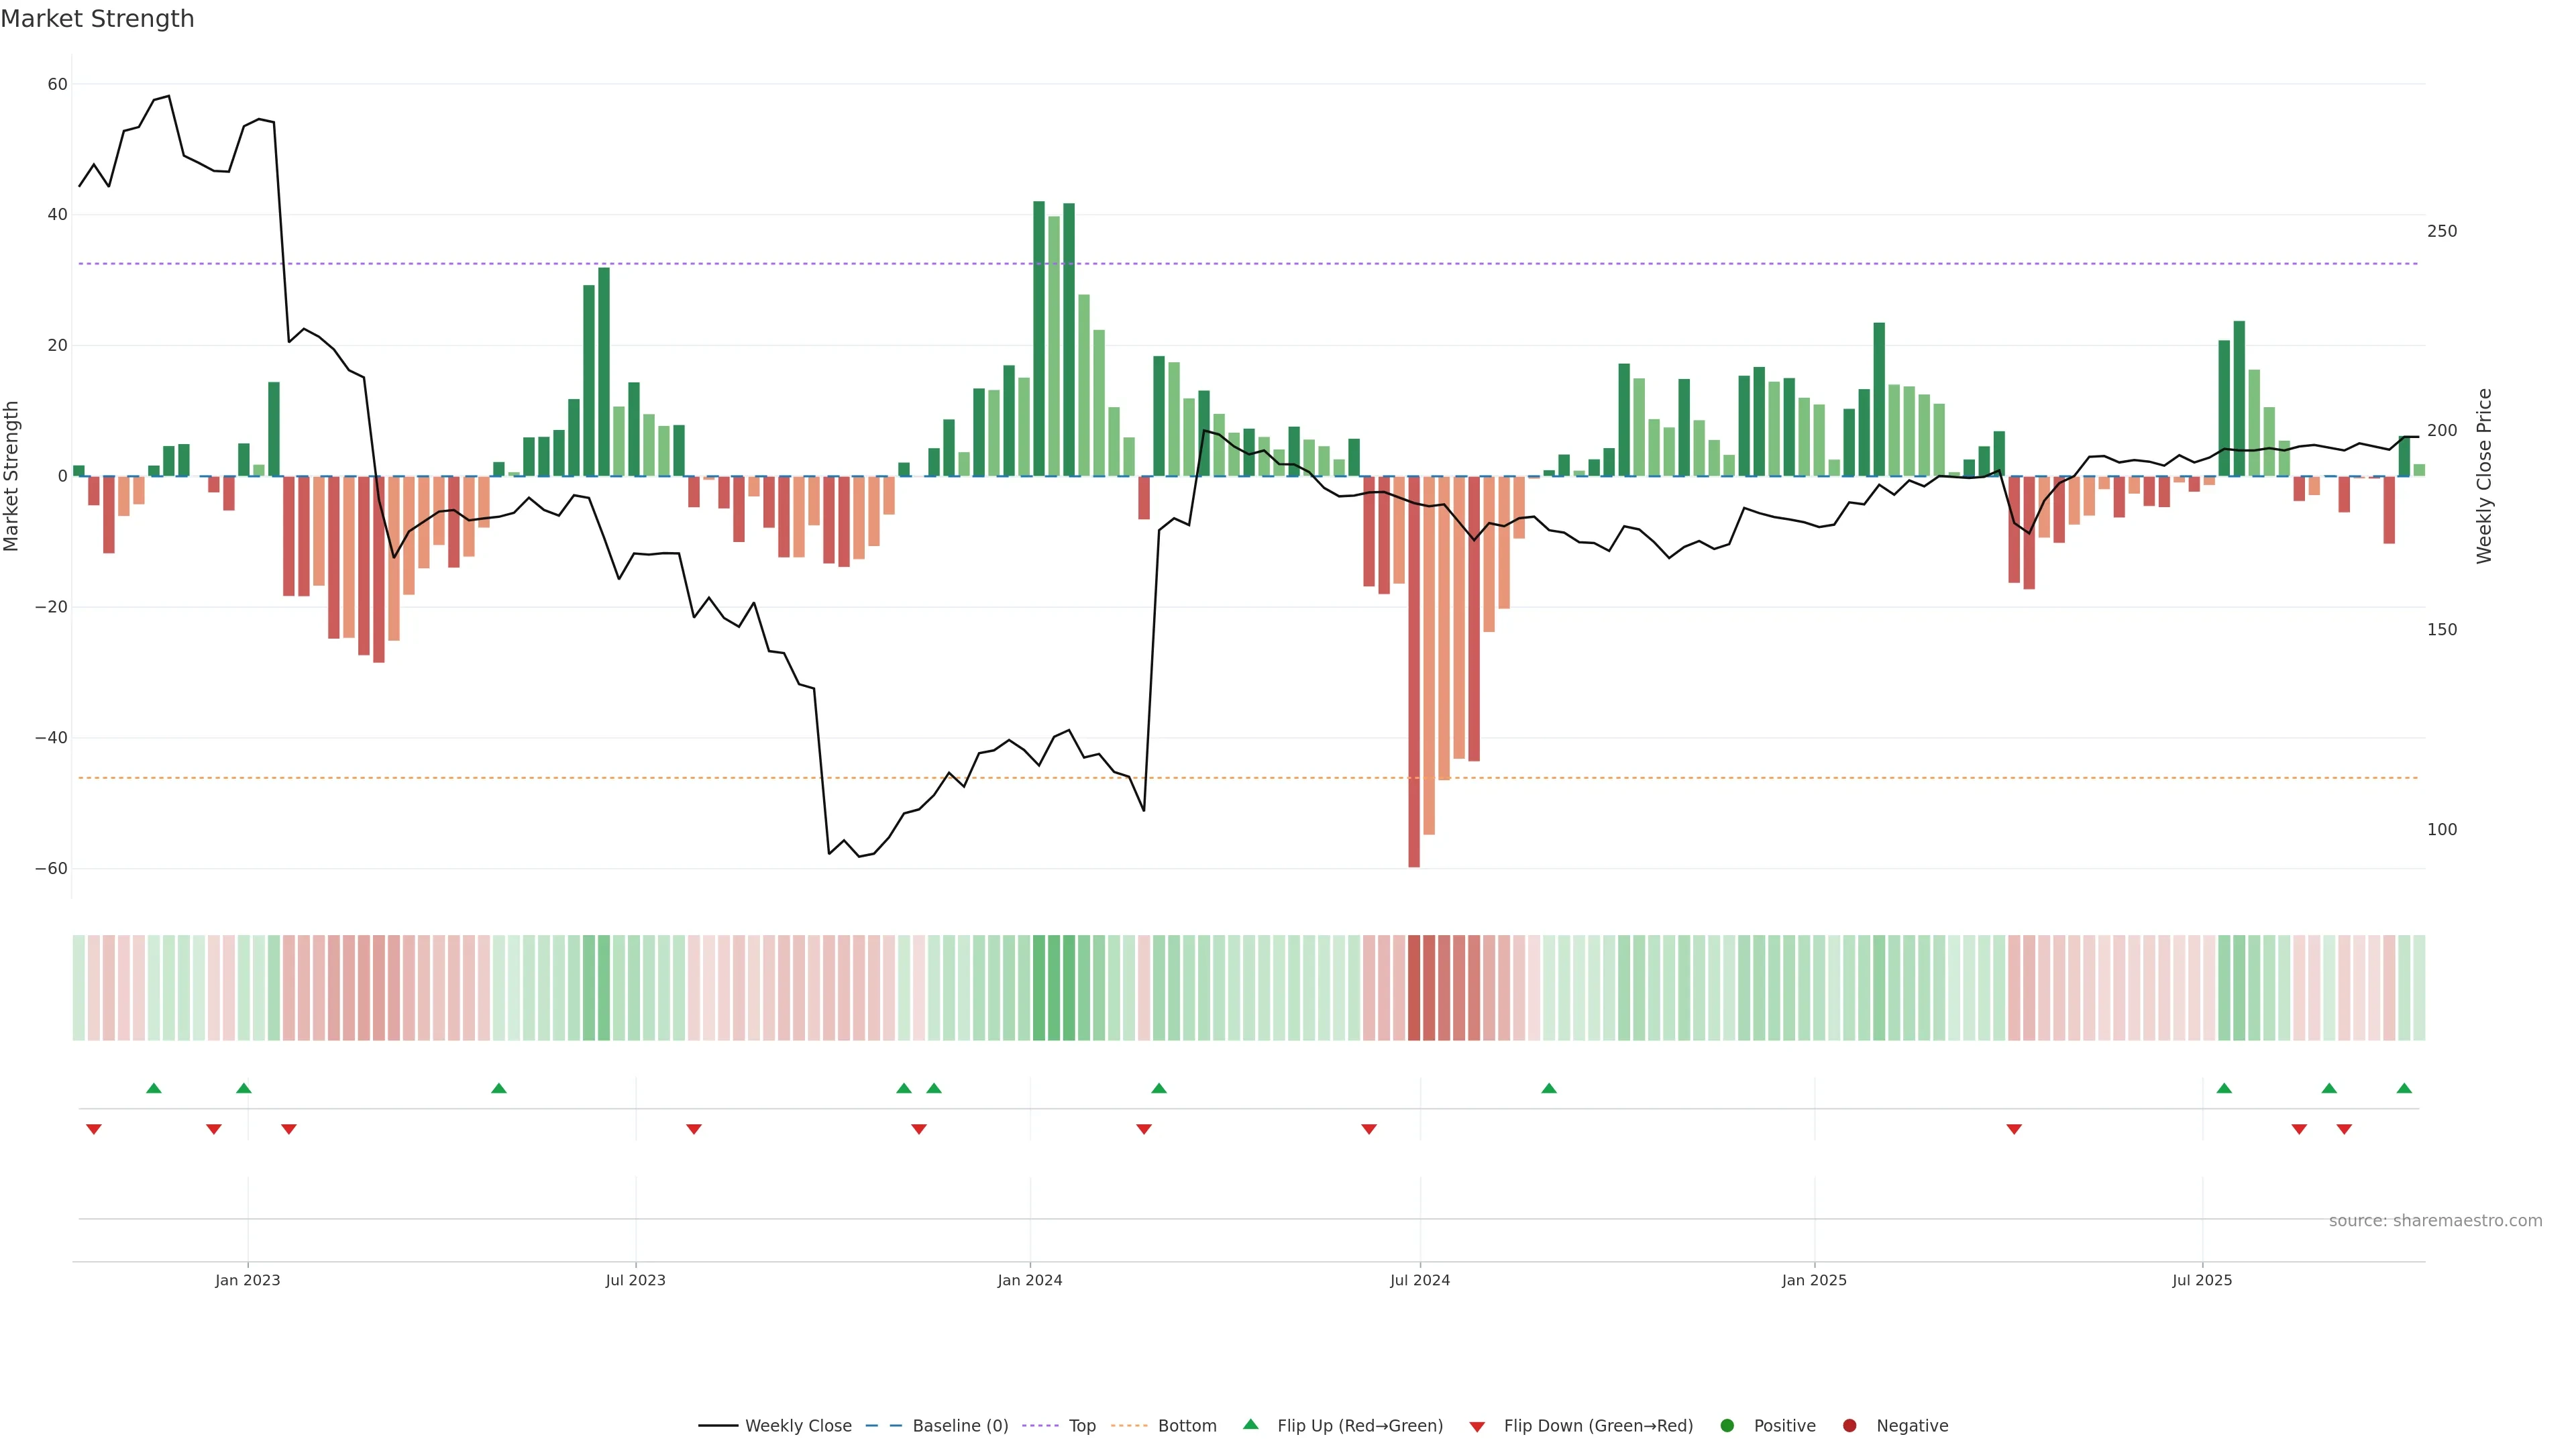
Task: Click the green Positive circle in legend
Action: (x=1727, y=1425)
